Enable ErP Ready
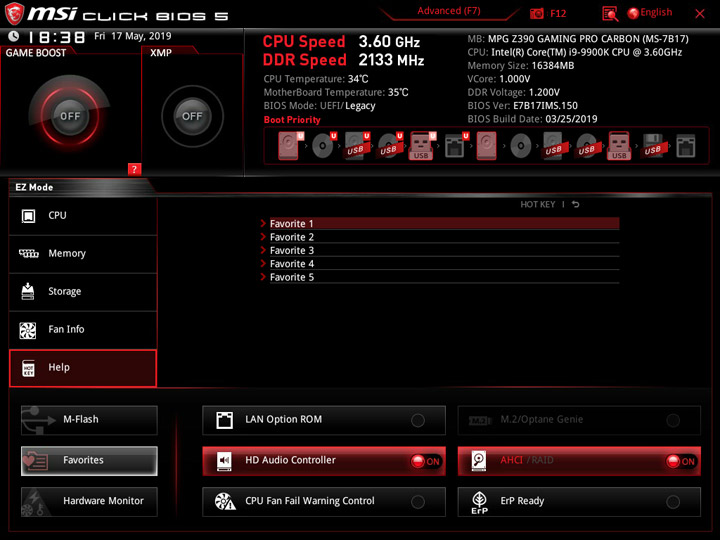The height and width of the screenshot is (540, 720). pyautogui.click(x=579, y=501)
